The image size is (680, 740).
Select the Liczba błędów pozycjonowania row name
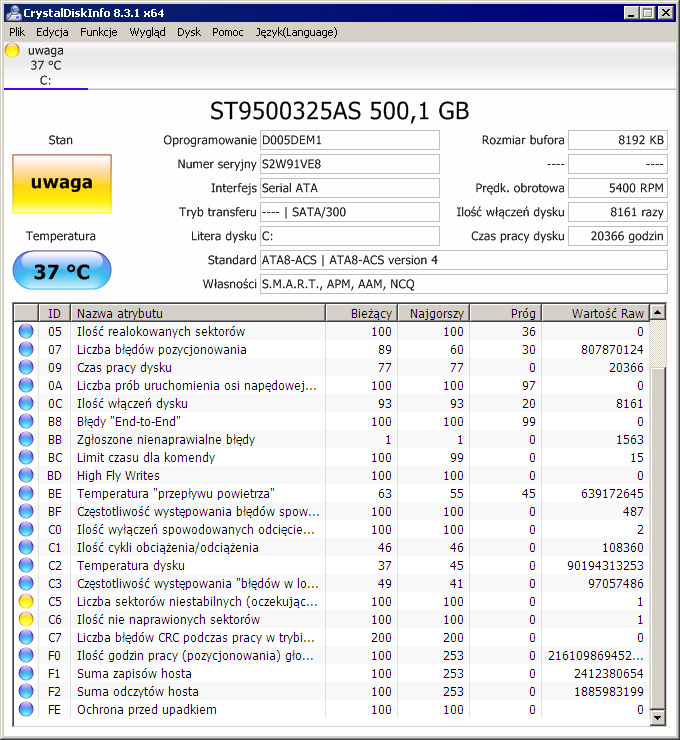coord(161,350)
